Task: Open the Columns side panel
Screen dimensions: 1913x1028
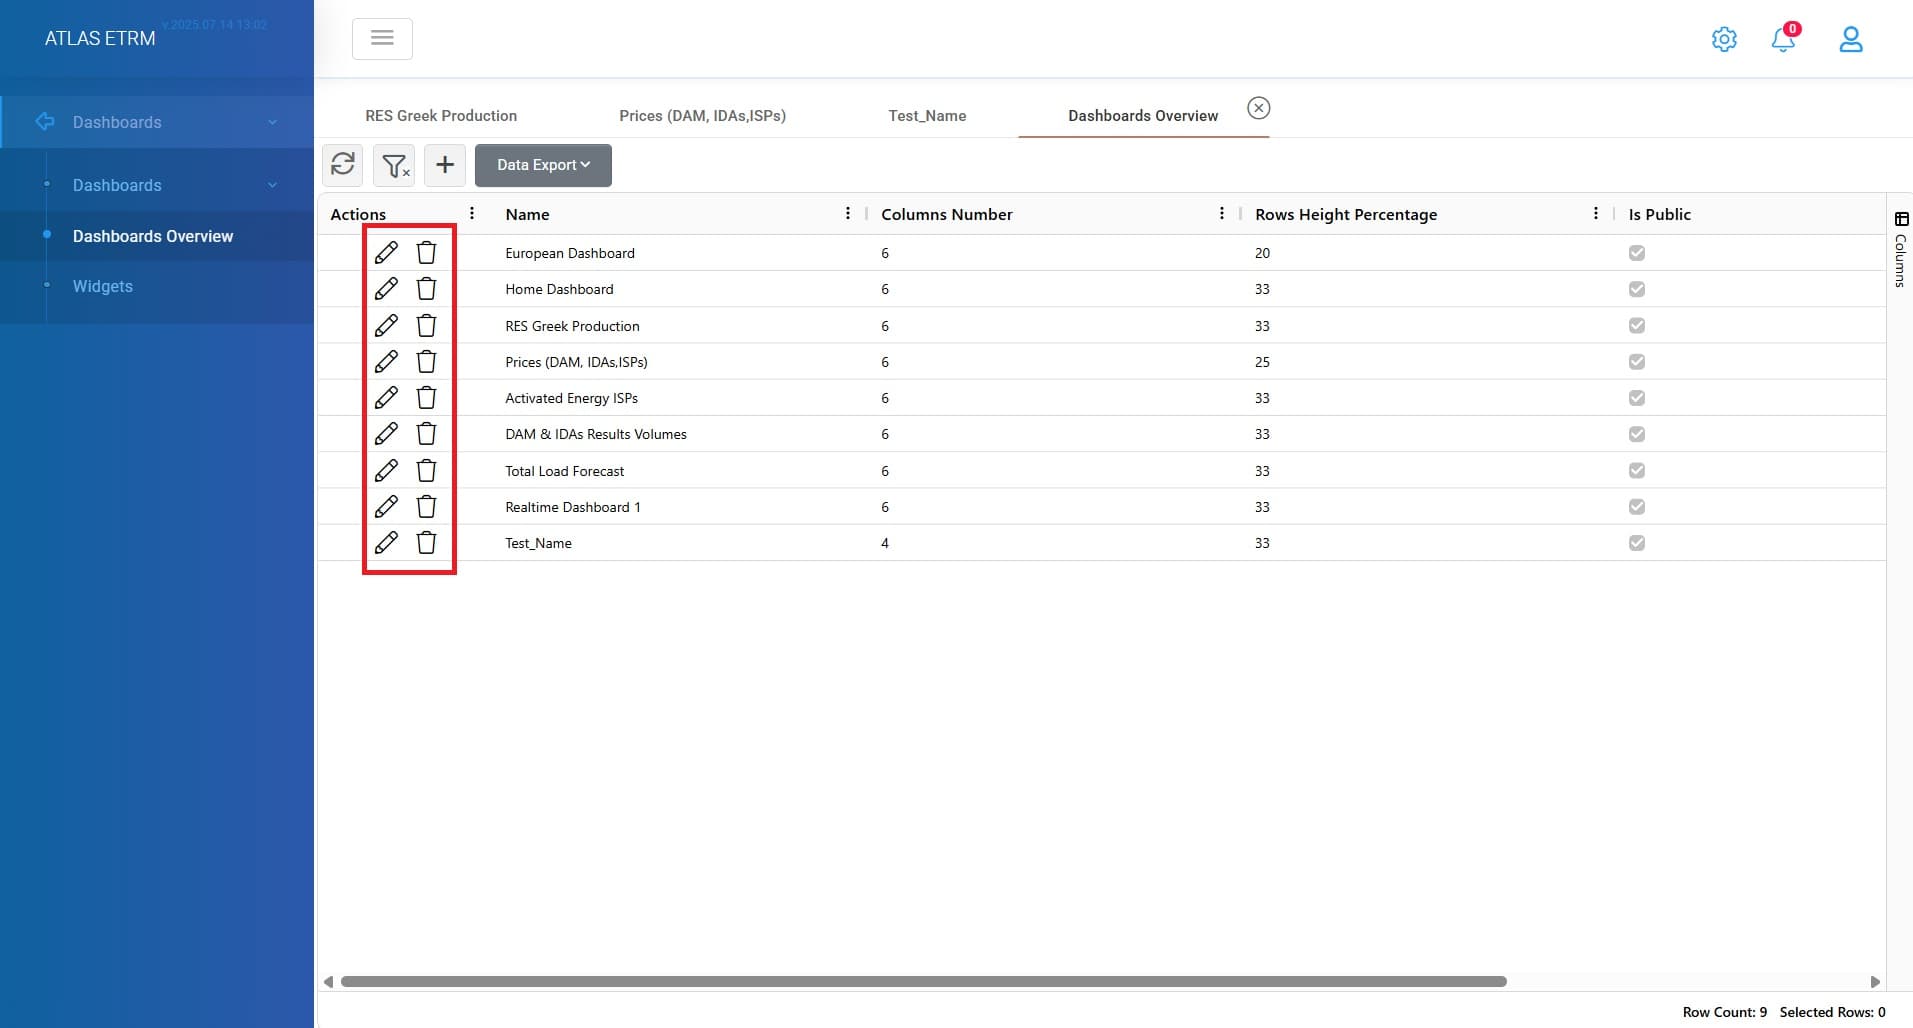Action: [1901, 249]
